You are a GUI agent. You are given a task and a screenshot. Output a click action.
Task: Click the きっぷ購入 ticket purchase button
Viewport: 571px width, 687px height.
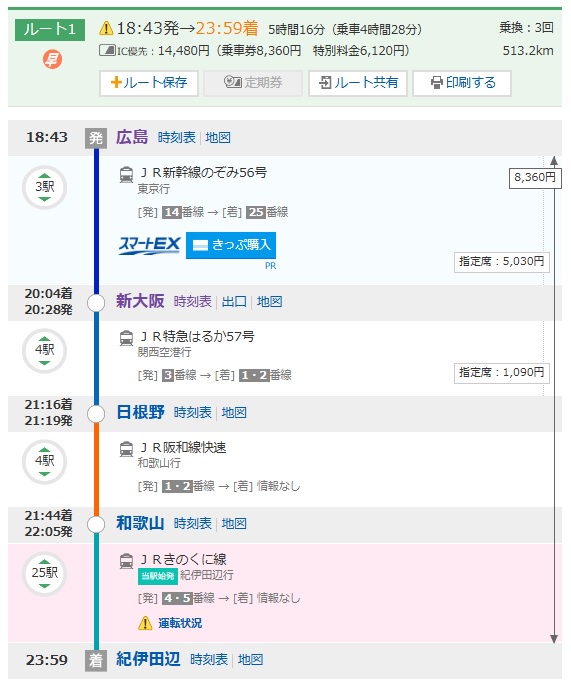coord(231,245)
